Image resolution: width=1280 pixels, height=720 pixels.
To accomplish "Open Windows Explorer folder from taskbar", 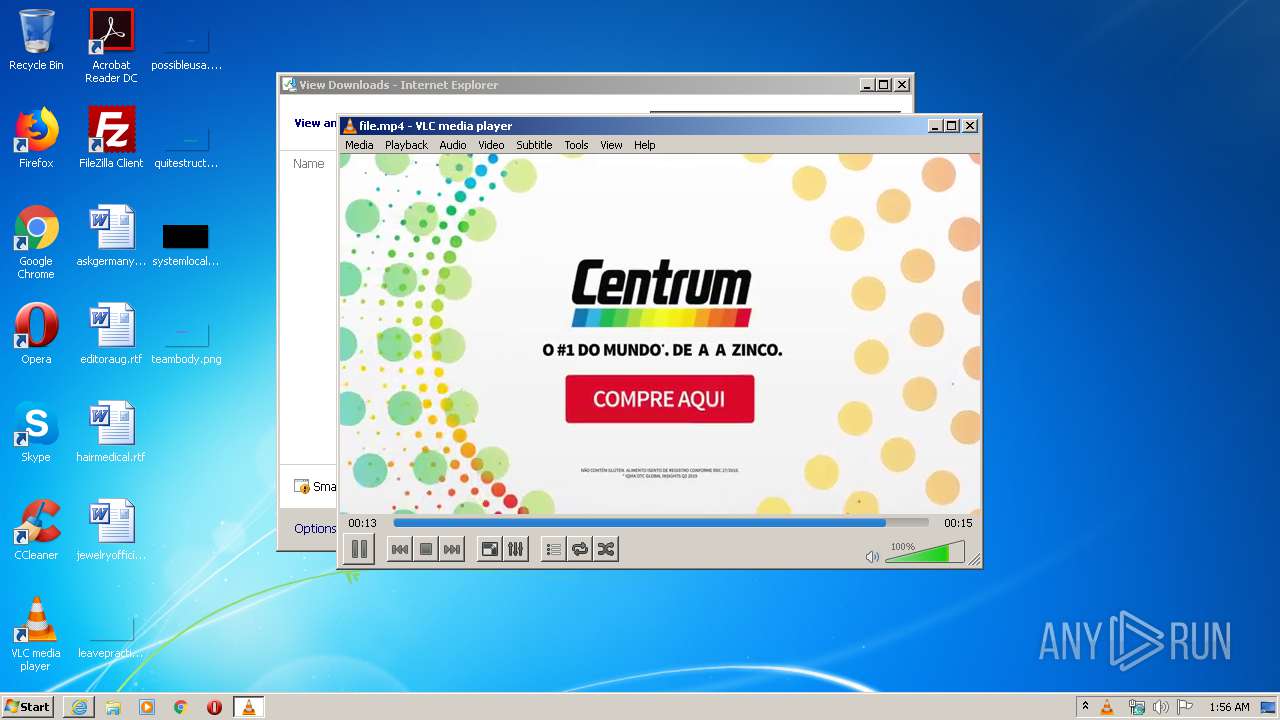I will (x=113, y=707).
